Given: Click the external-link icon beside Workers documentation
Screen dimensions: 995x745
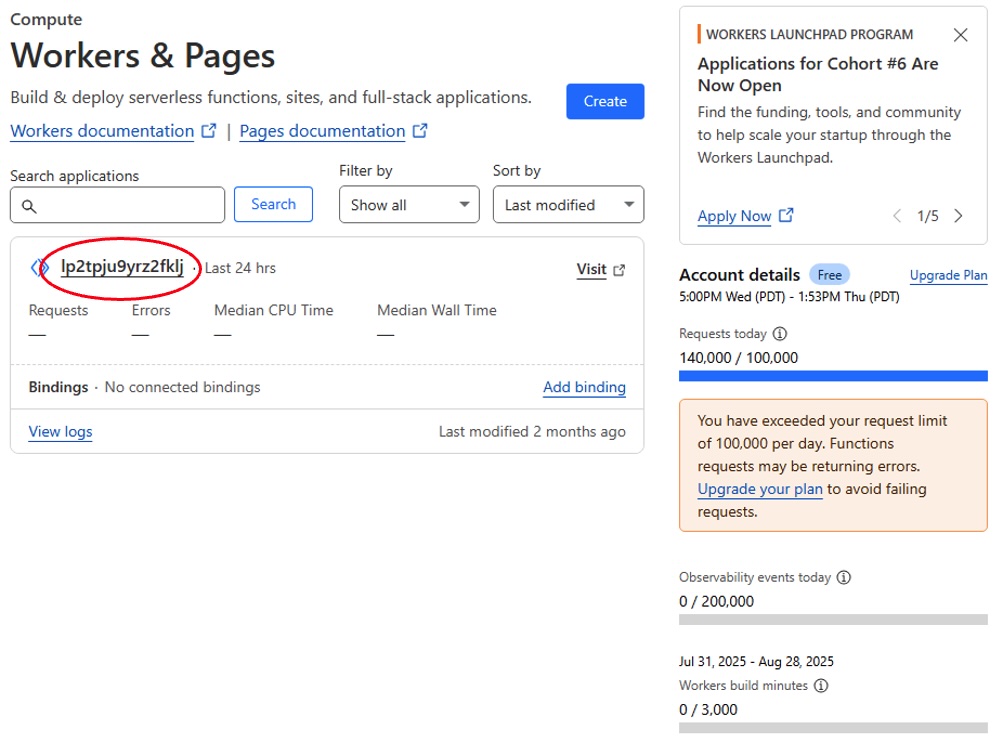Looking at the screenshot, I should point(209,131).
